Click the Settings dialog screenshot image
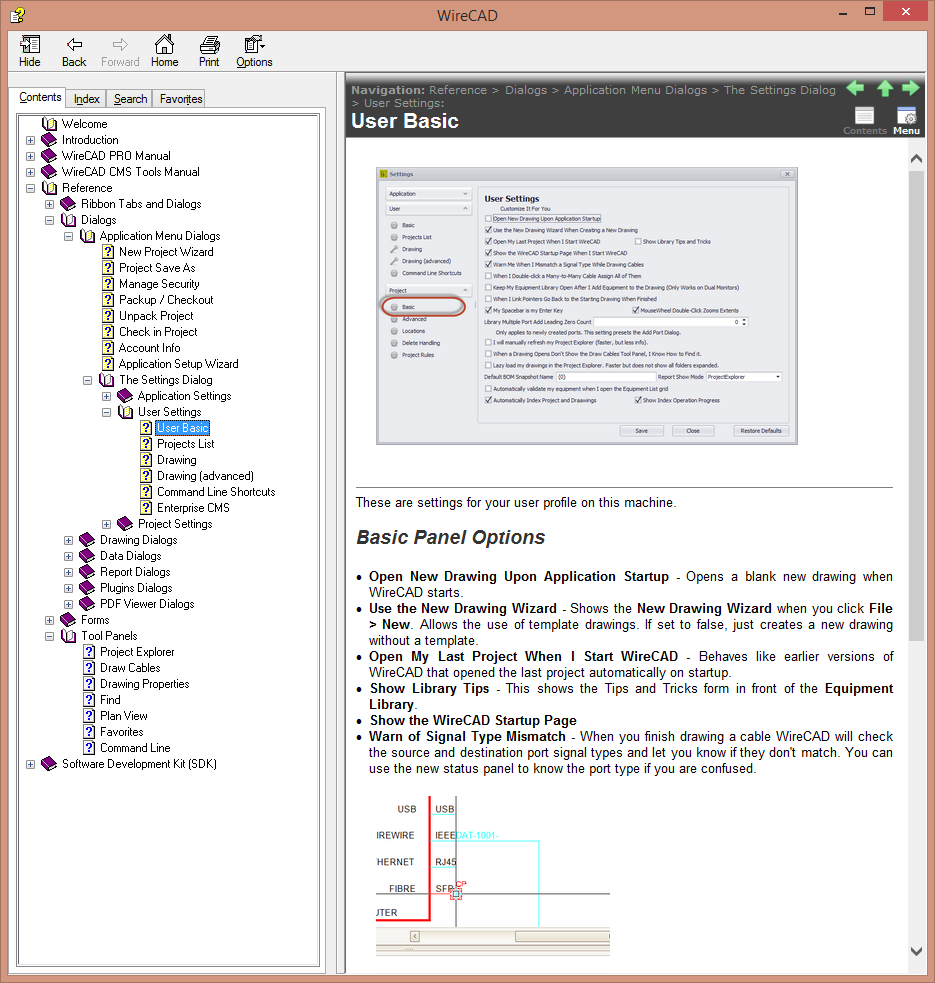Viewport: 935px width, 983px height. tap(586, 306)
